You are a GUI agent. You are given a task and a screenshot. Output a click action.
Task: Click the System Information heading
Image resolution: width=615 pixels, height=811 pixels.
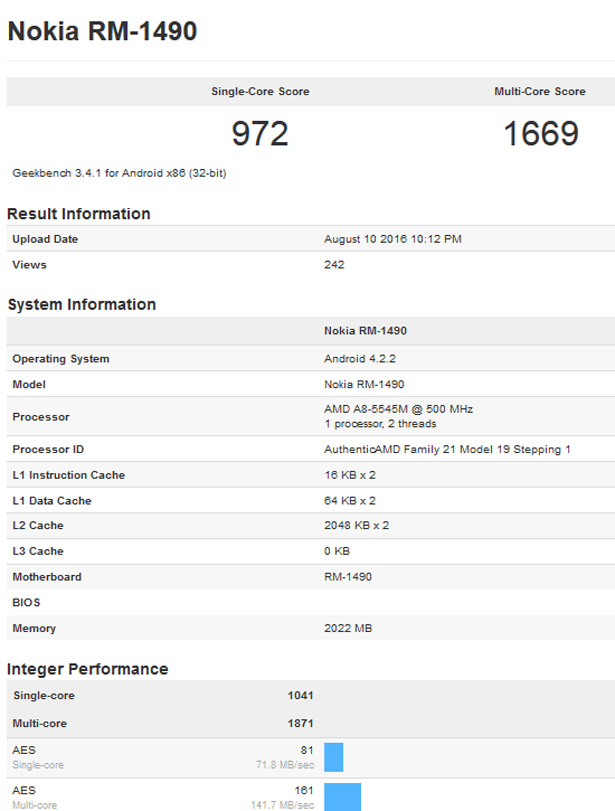[82, 304]
